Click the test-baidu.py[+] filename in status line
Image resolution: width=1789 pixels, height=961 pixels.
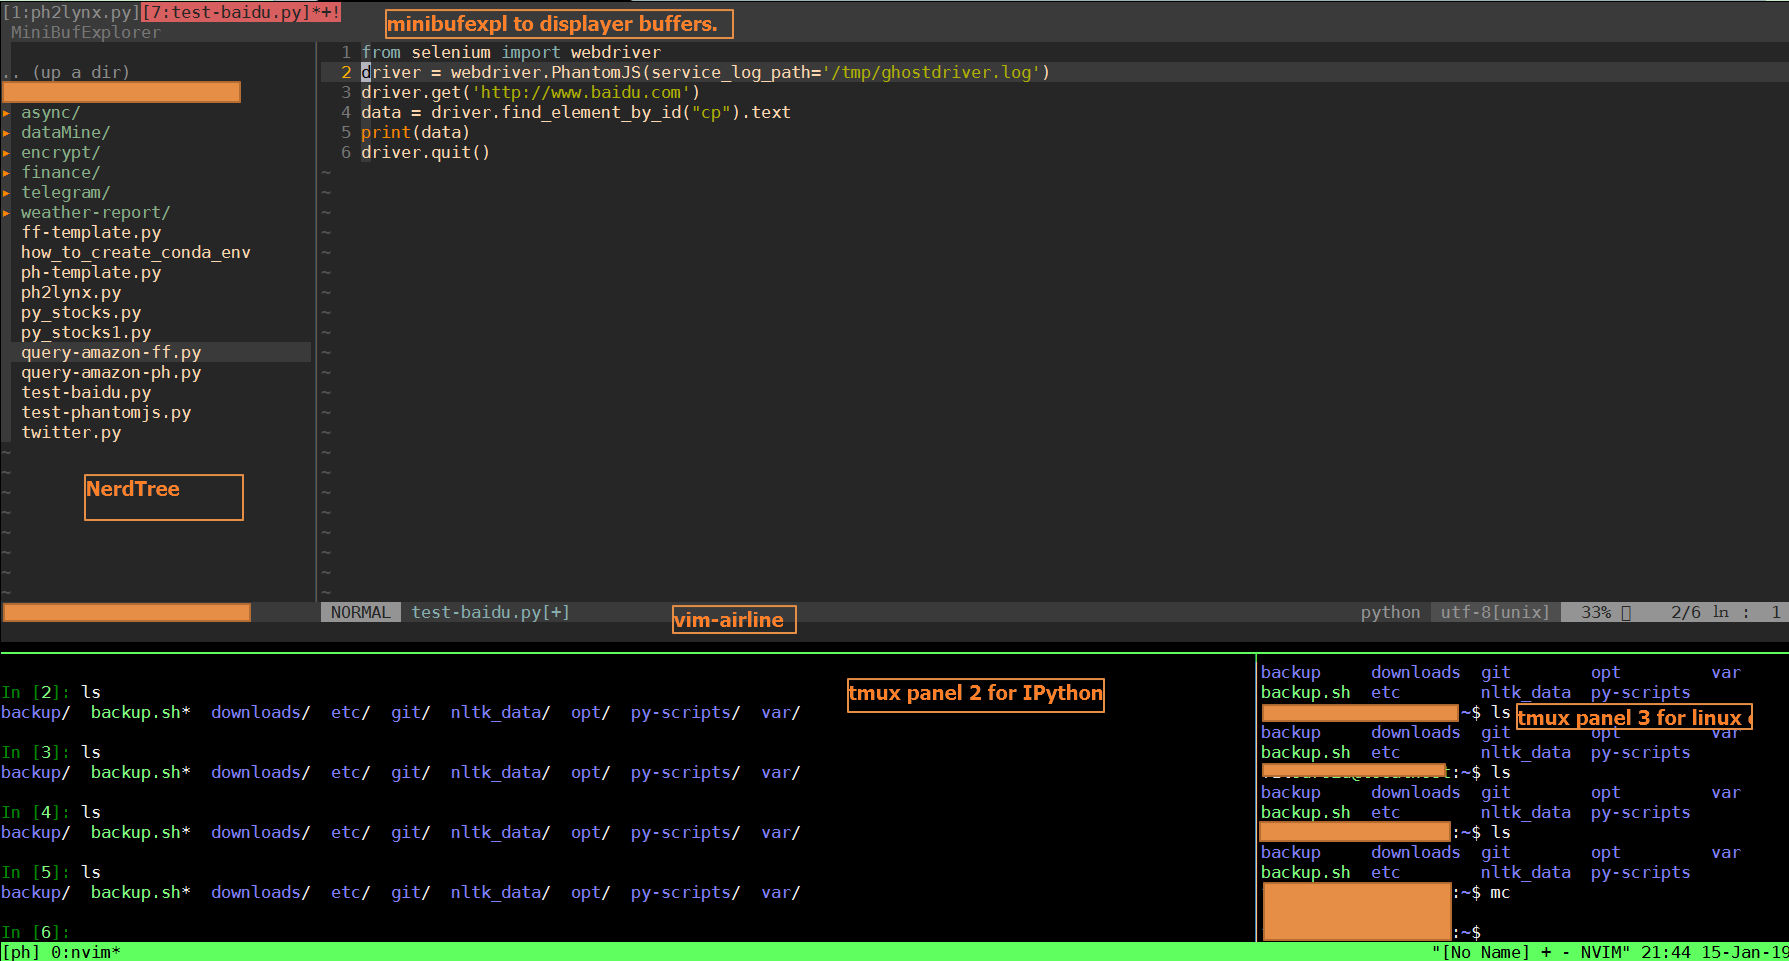[x=491, y=612]
